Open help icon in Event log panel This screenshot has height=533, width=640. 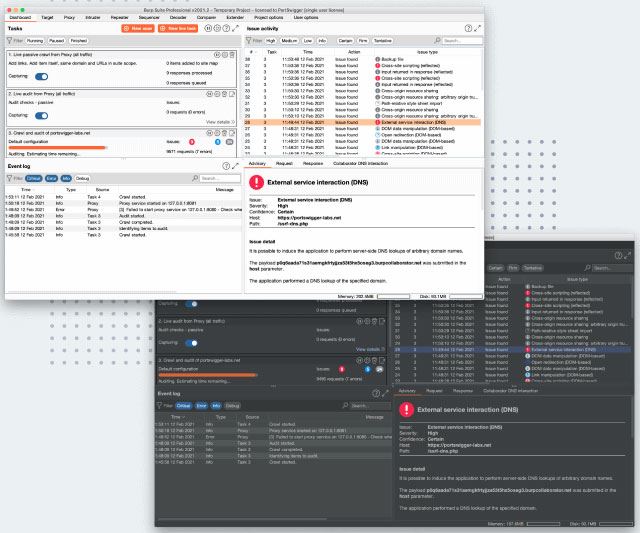pyautogui.click(x=226, y=166)
